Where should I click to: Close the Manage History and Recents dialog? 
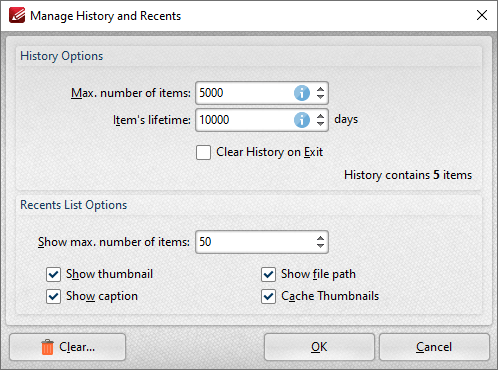(x=482, y=15)
